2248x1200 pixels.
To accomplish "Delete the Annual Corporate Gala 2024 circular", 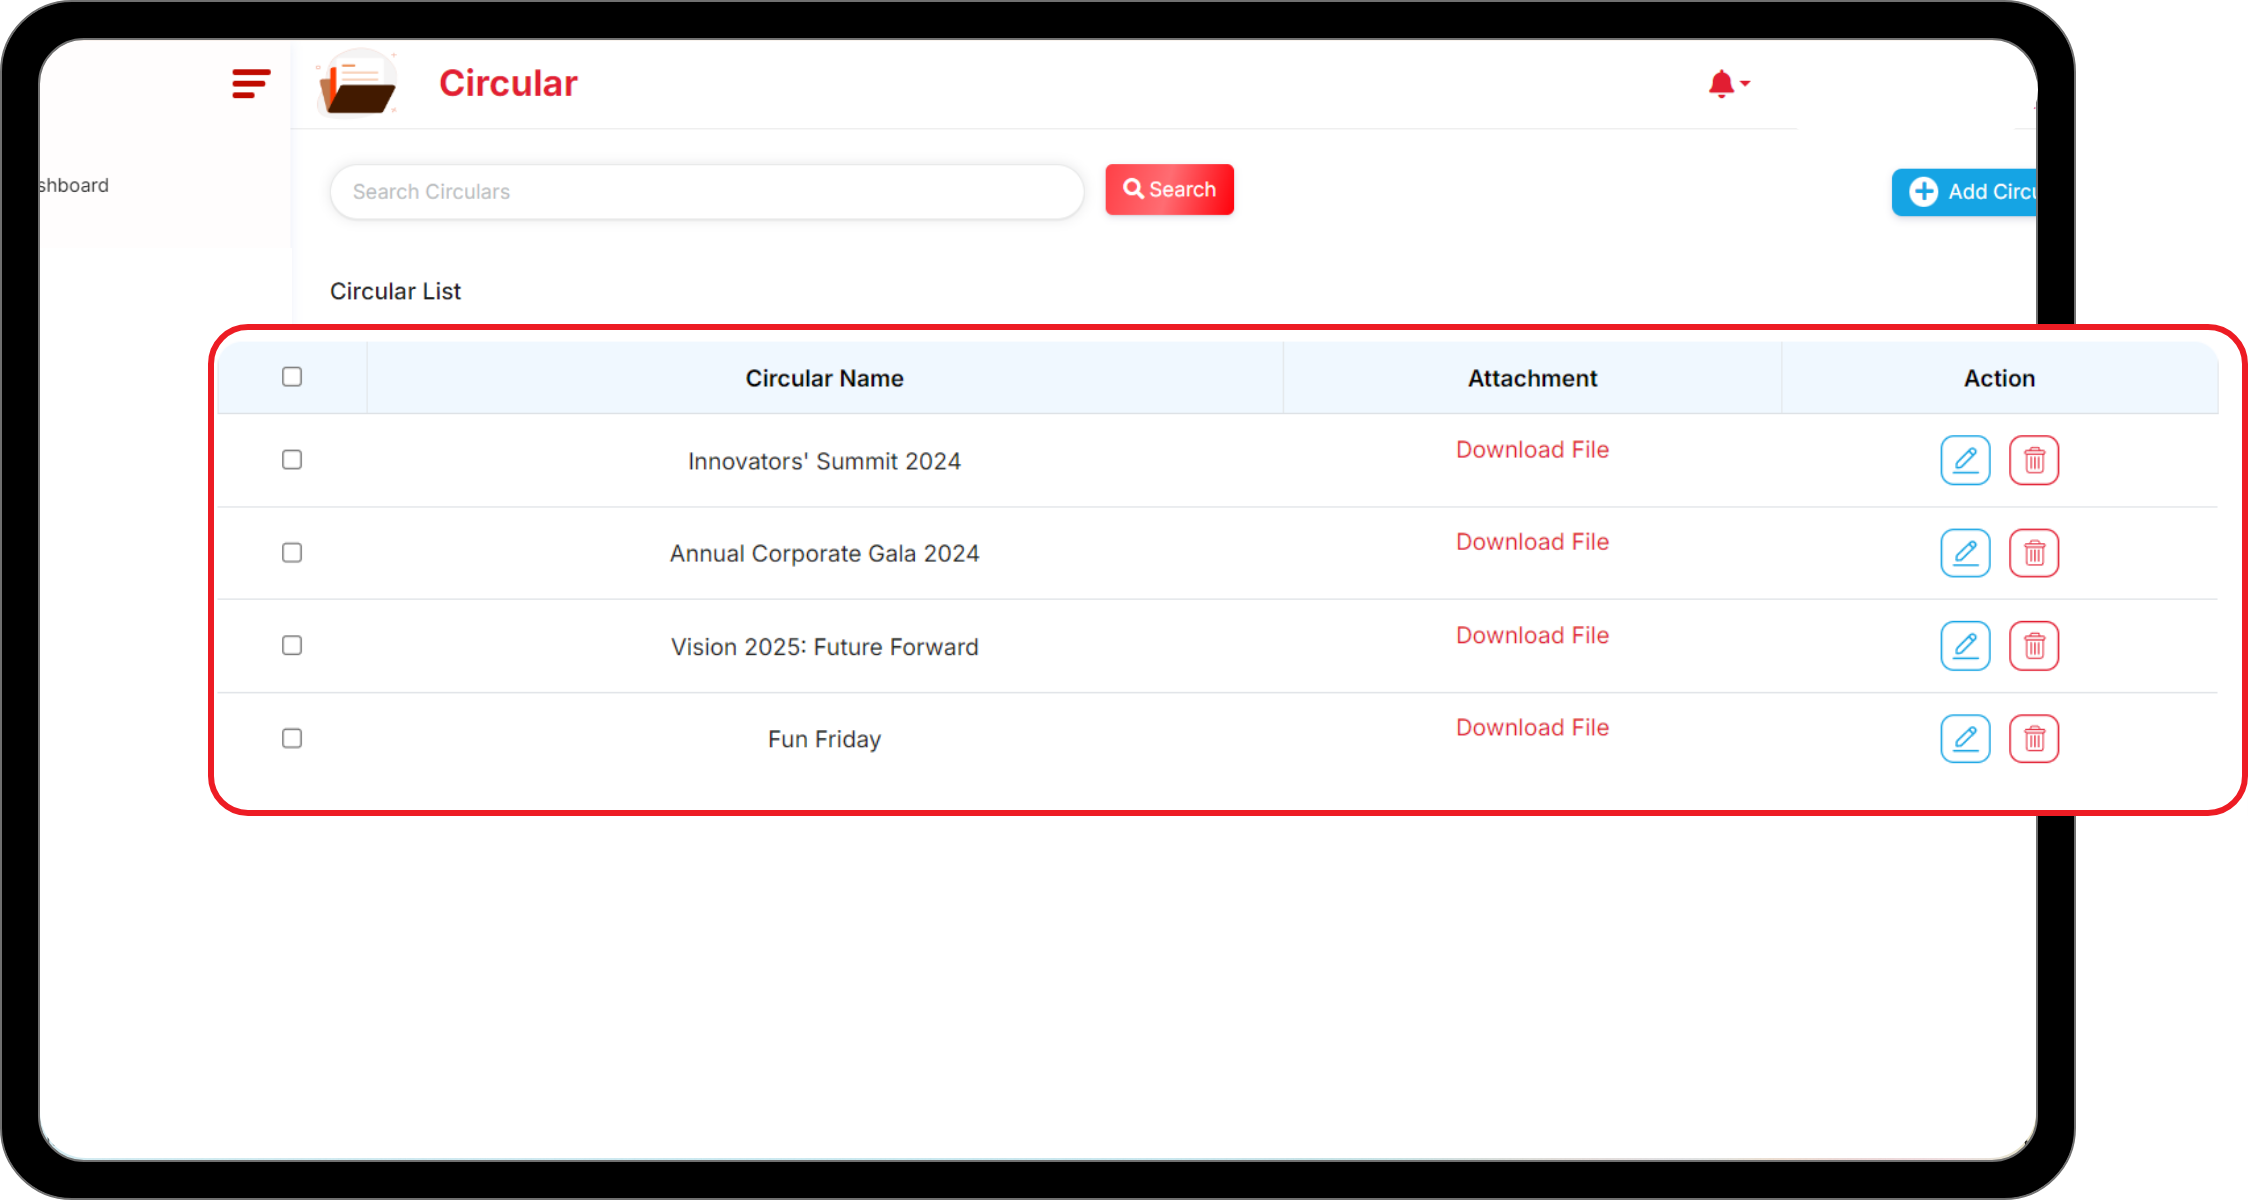I will click(x=2033, y=553).
